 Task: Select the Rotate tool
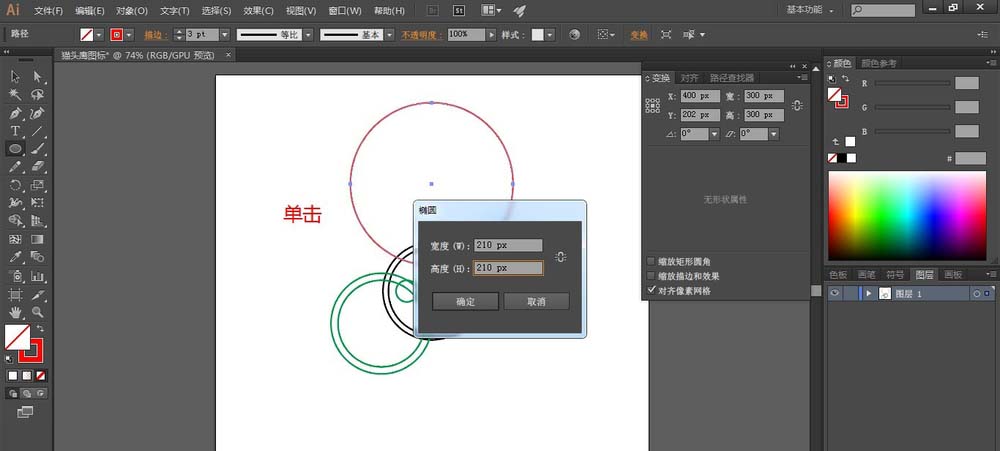[x=15, y=185]
